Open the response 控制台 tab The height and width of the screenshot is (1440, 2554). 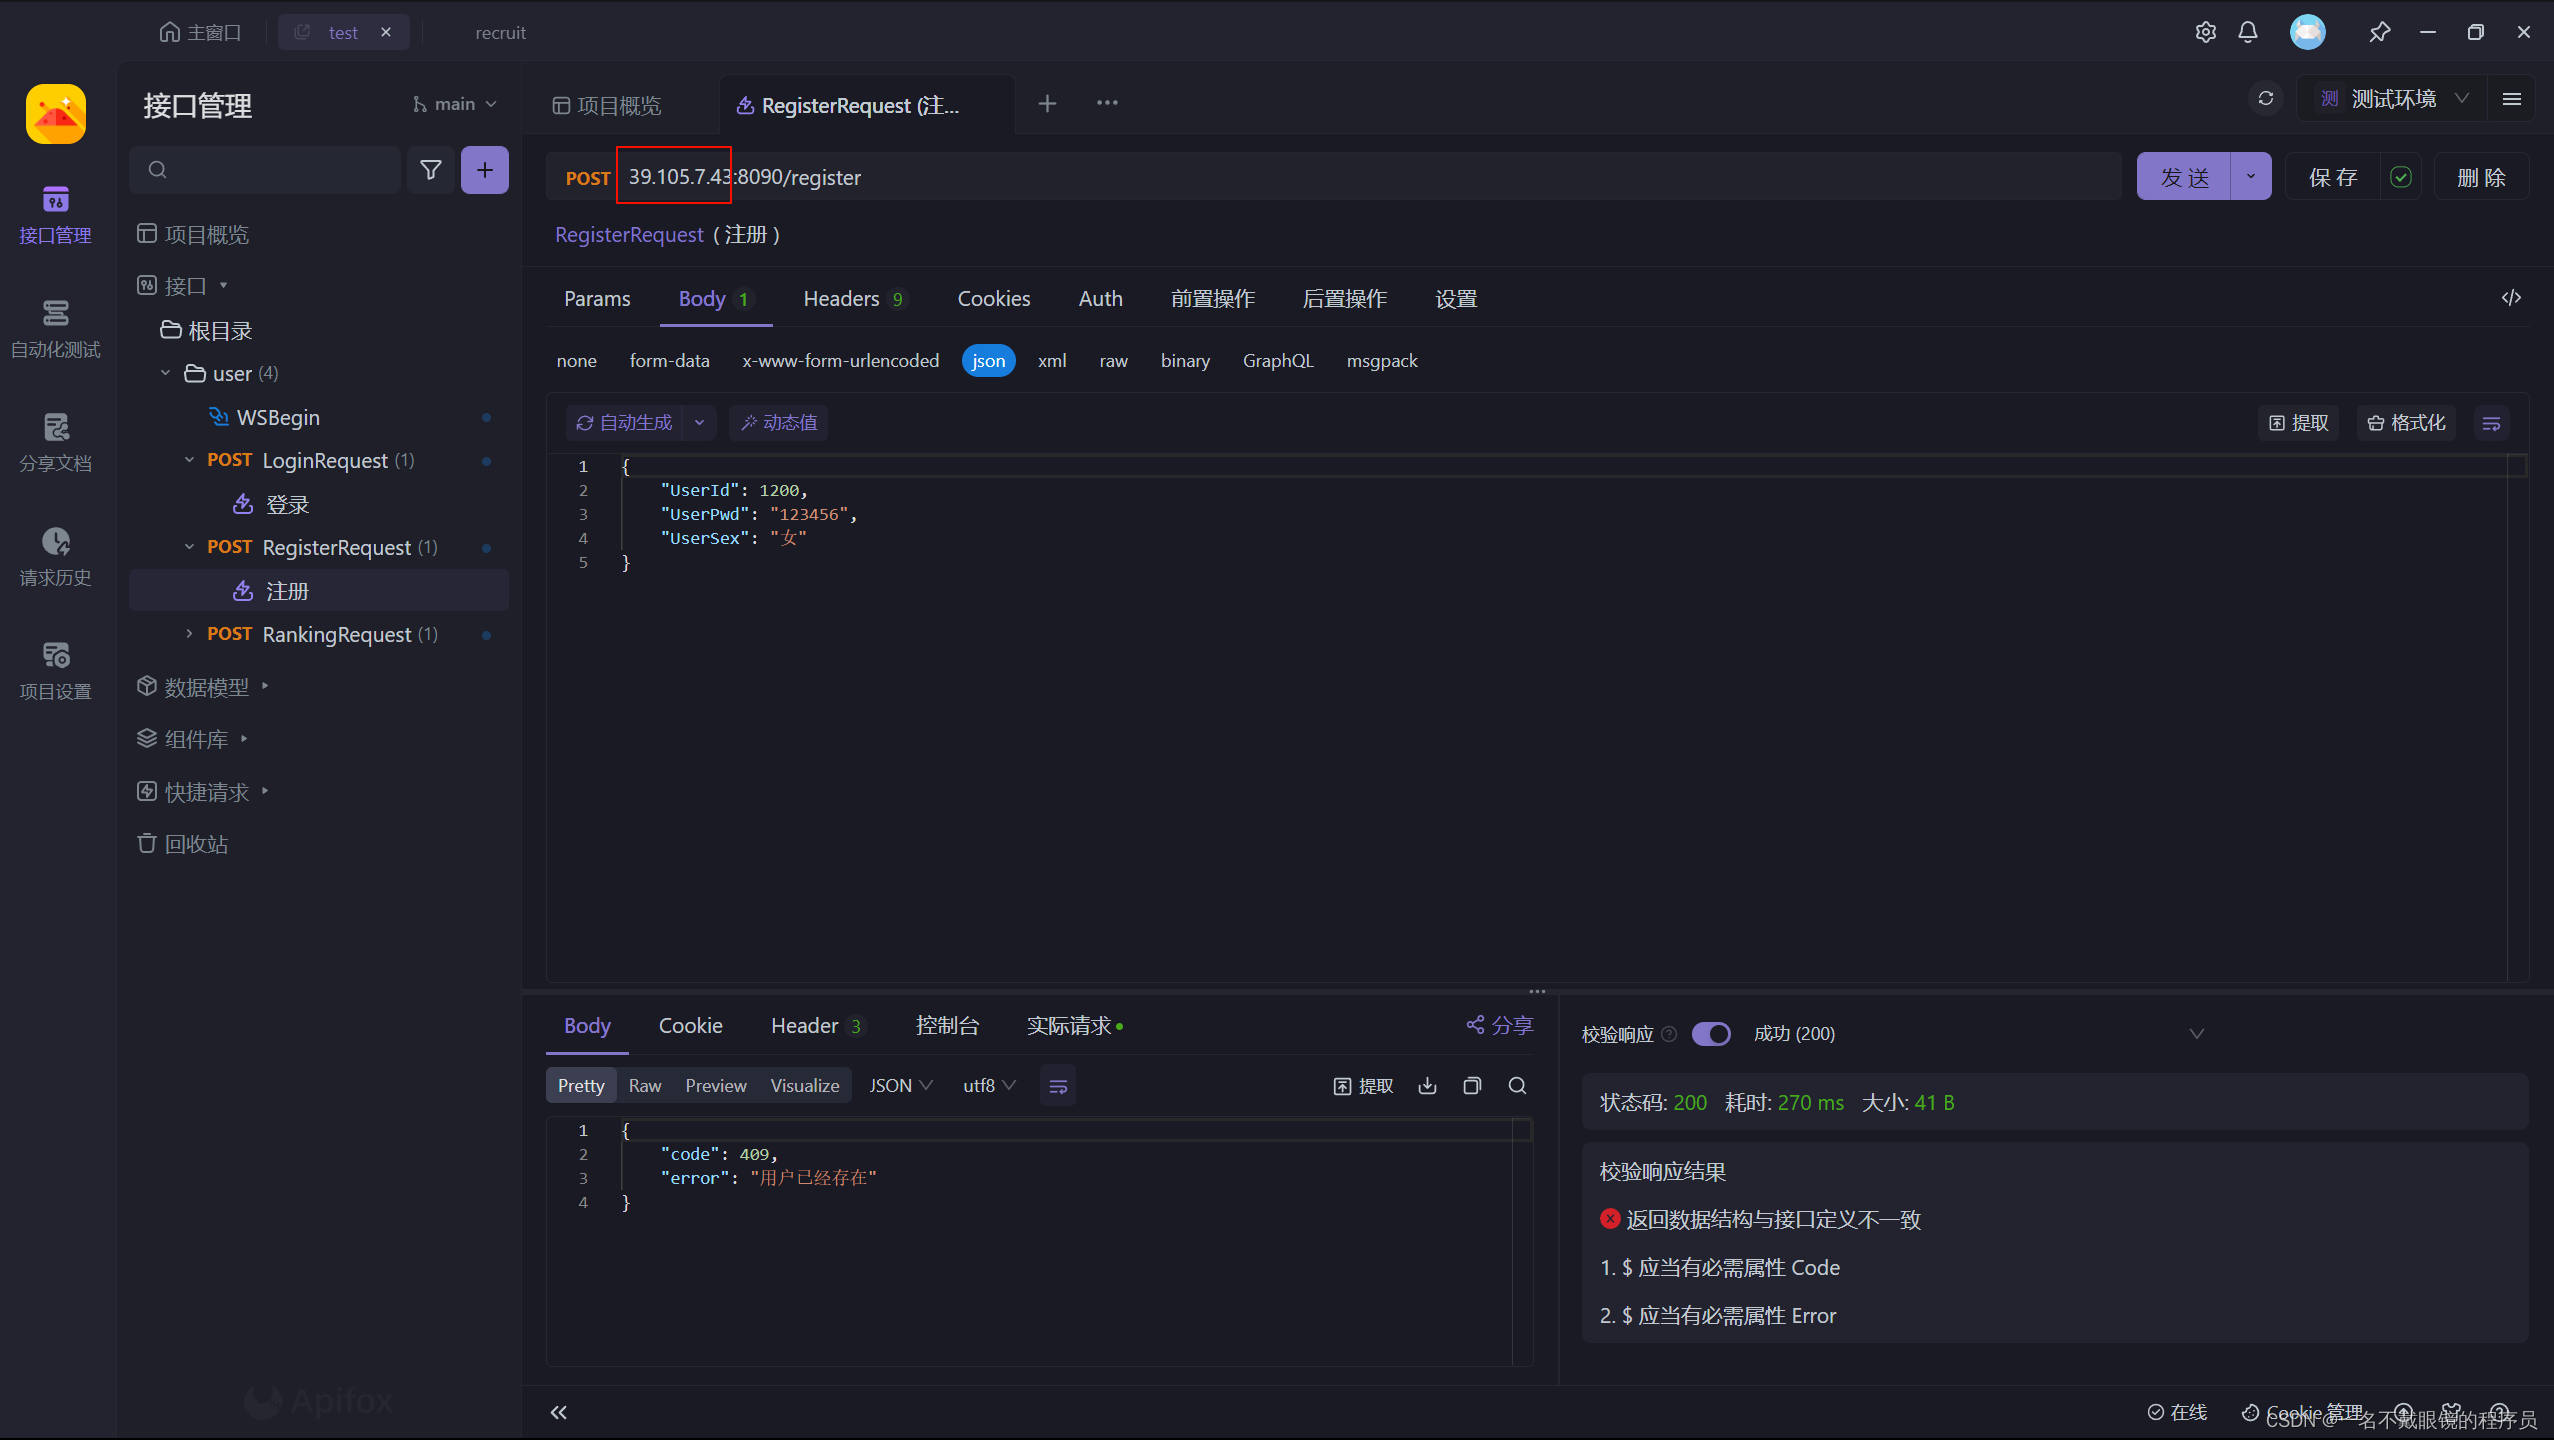click(x=947, y=1026)
